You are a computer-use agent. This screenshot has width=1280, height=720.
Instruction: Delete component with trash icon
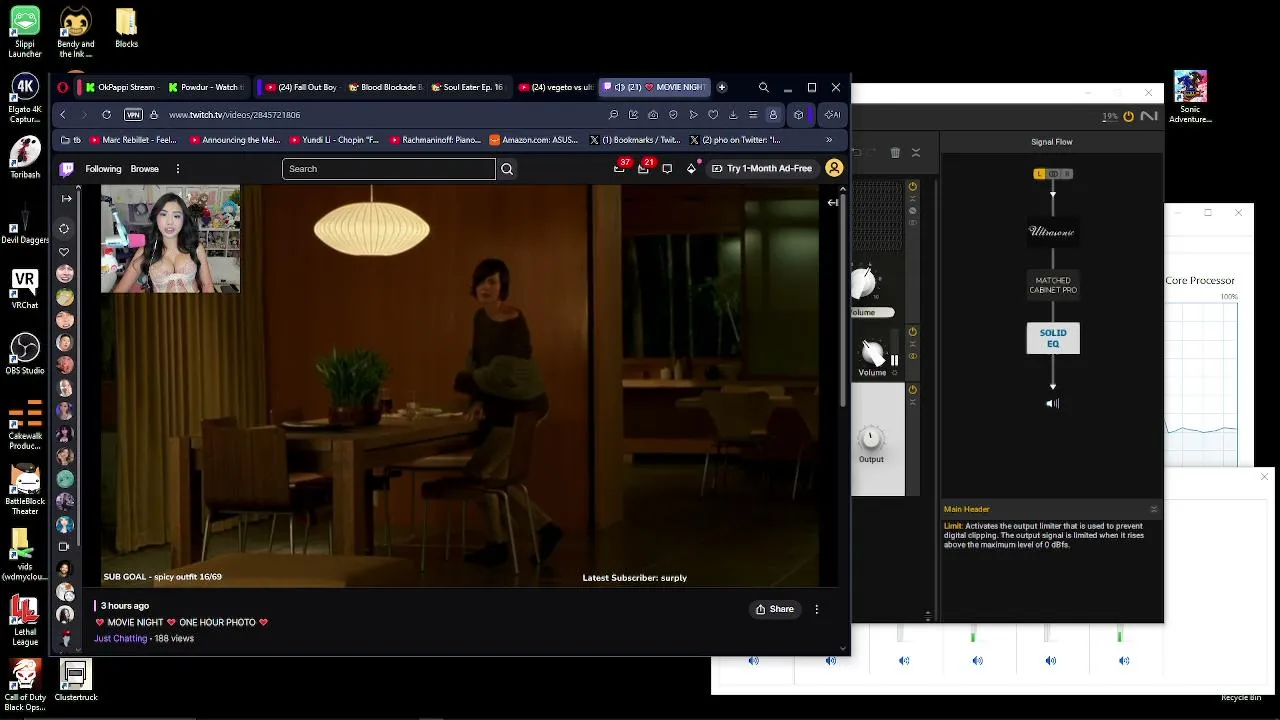[895, 153]
